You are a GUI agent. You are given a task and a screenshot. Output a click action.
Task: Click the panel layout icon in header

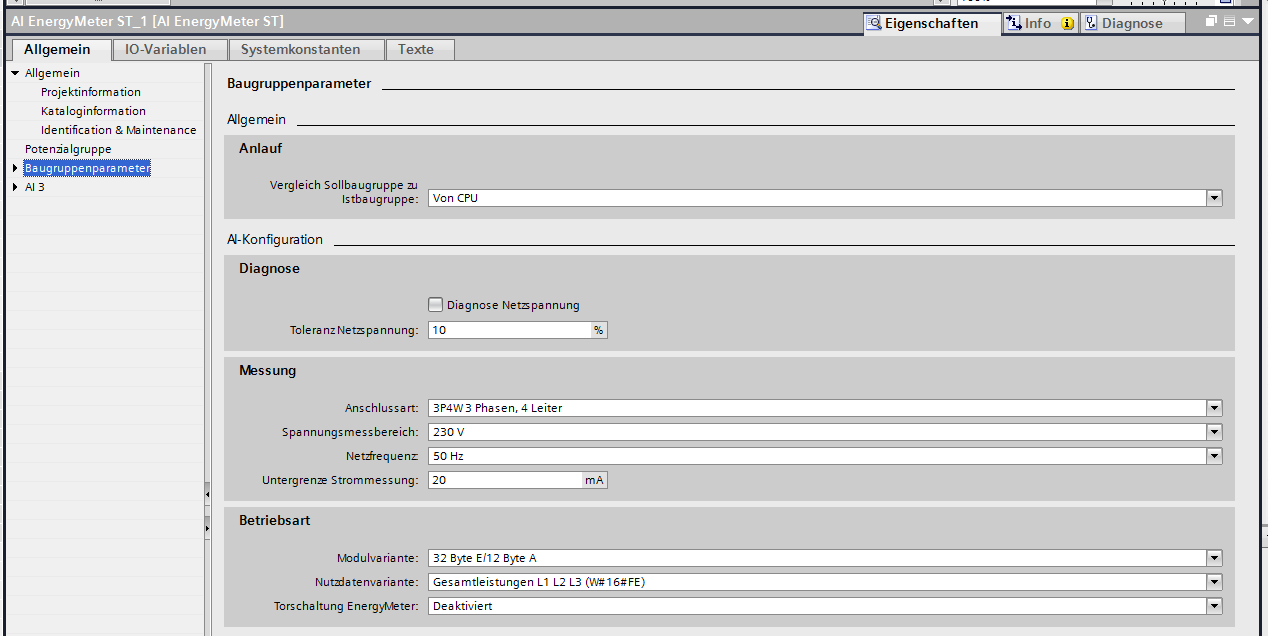coord(1229,22)
